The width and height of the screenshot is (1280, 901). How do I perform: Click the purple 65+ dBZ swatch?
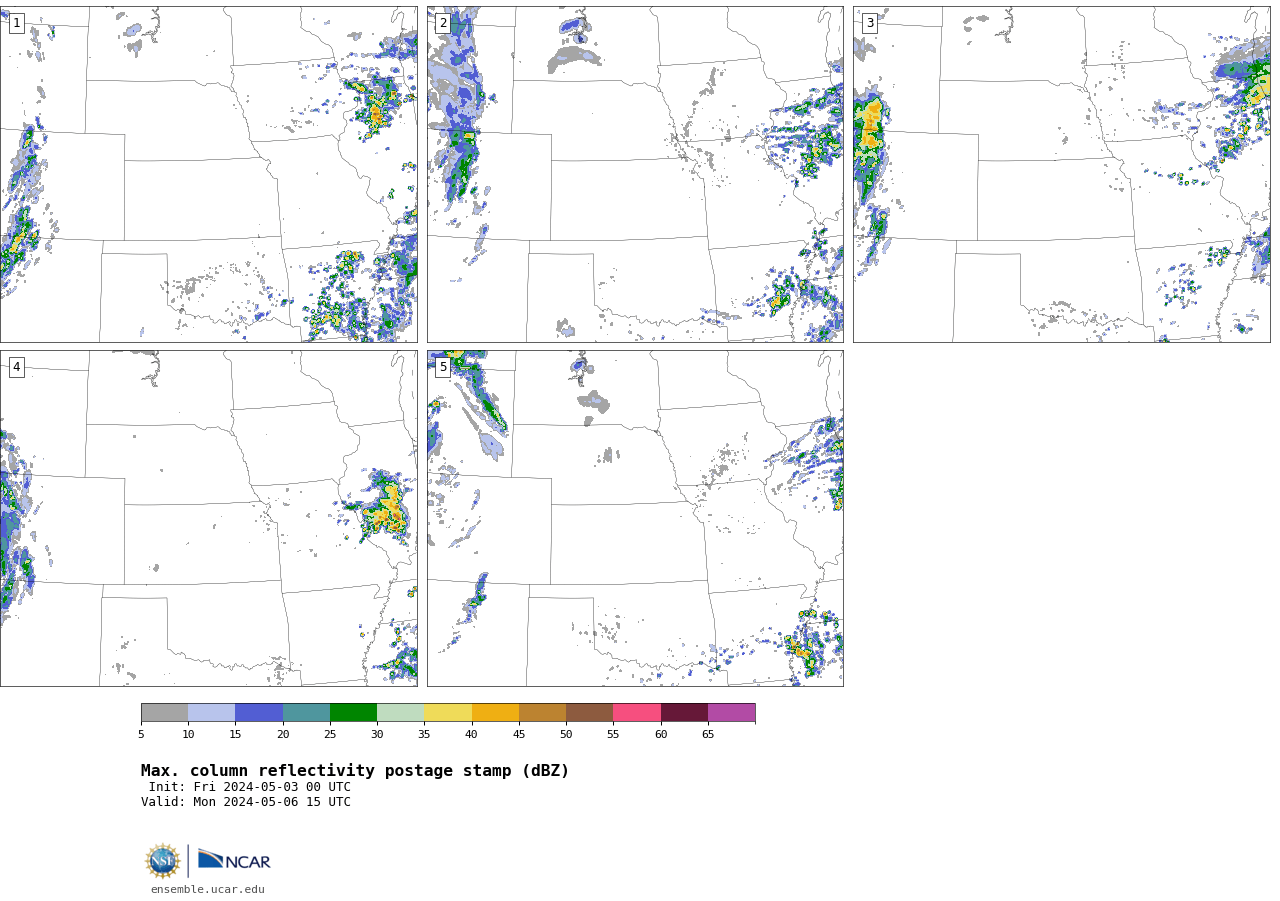(731, 712)
